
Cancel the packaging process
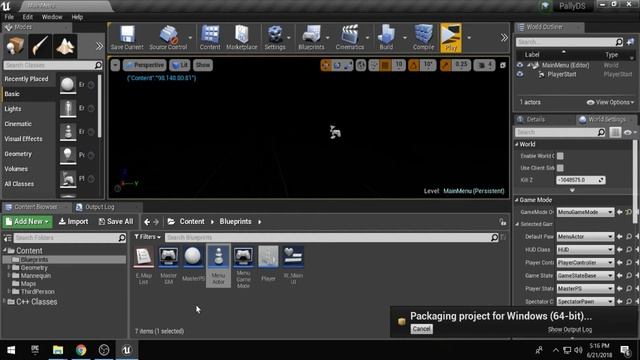point(421,329)
